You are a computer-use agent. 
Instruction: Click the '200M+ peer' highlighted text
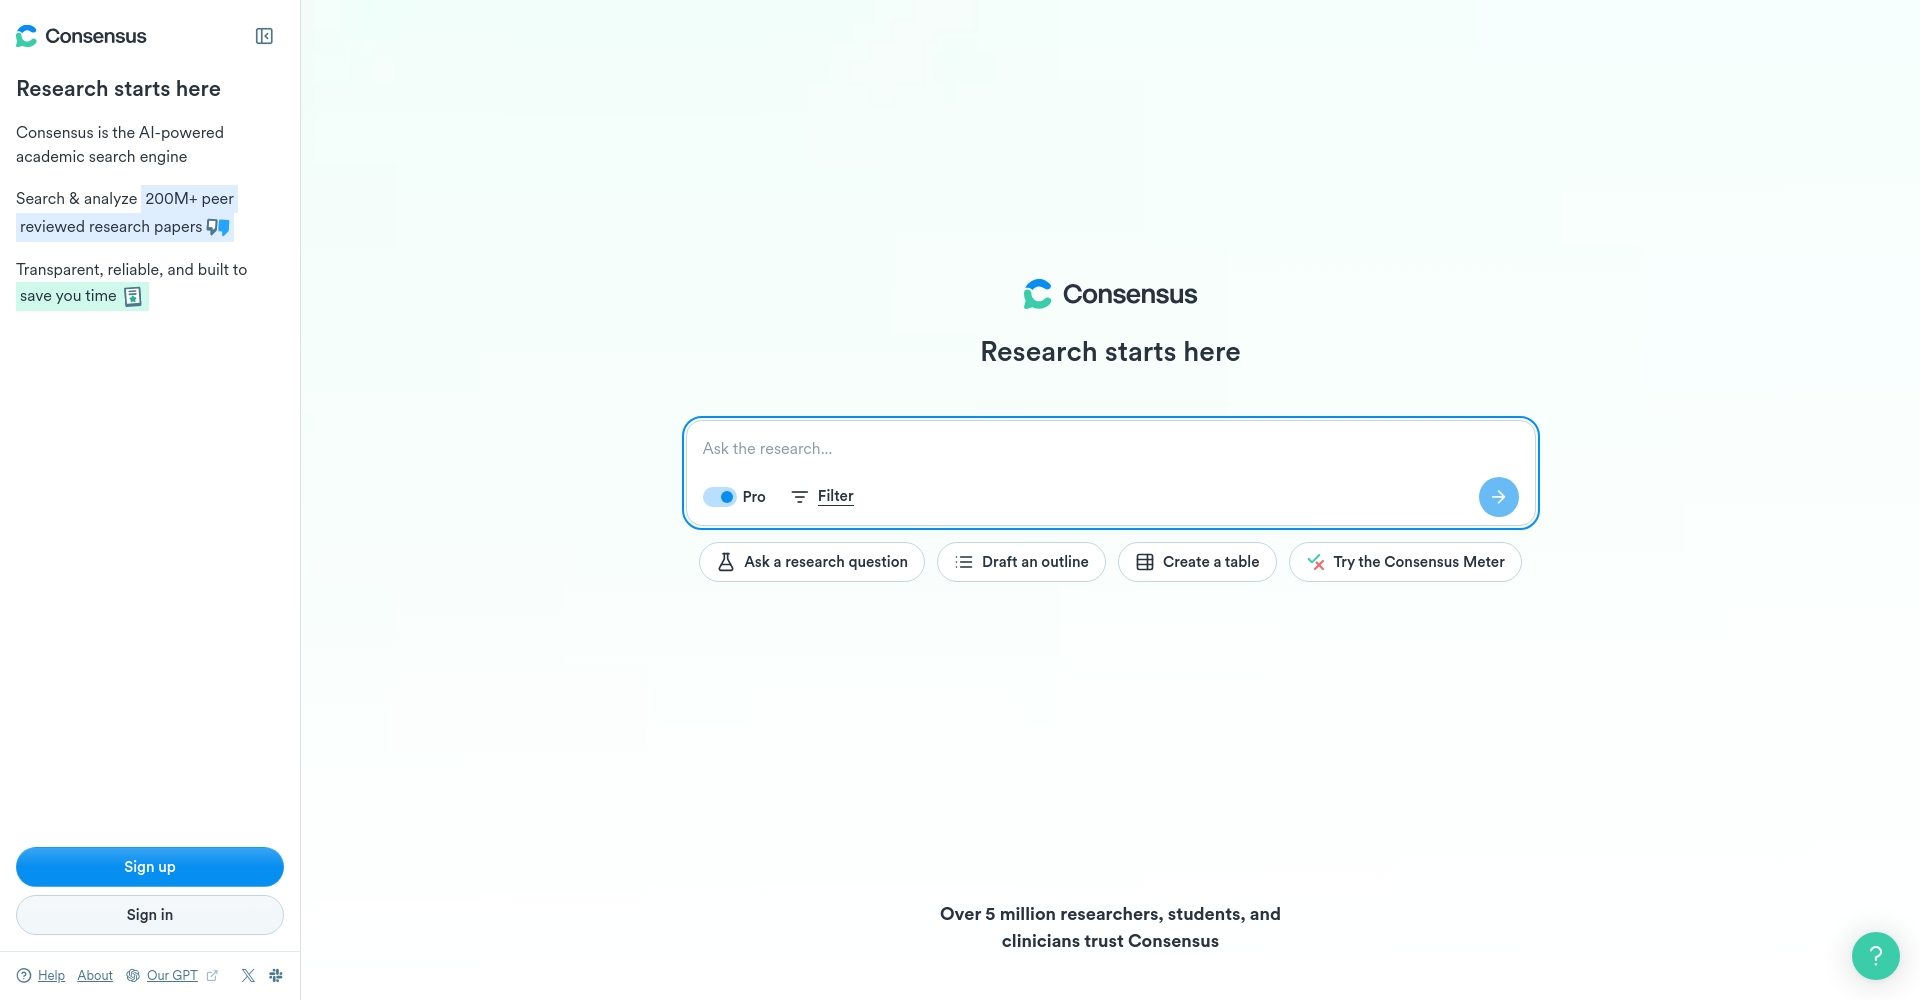(x=189, y=199)
